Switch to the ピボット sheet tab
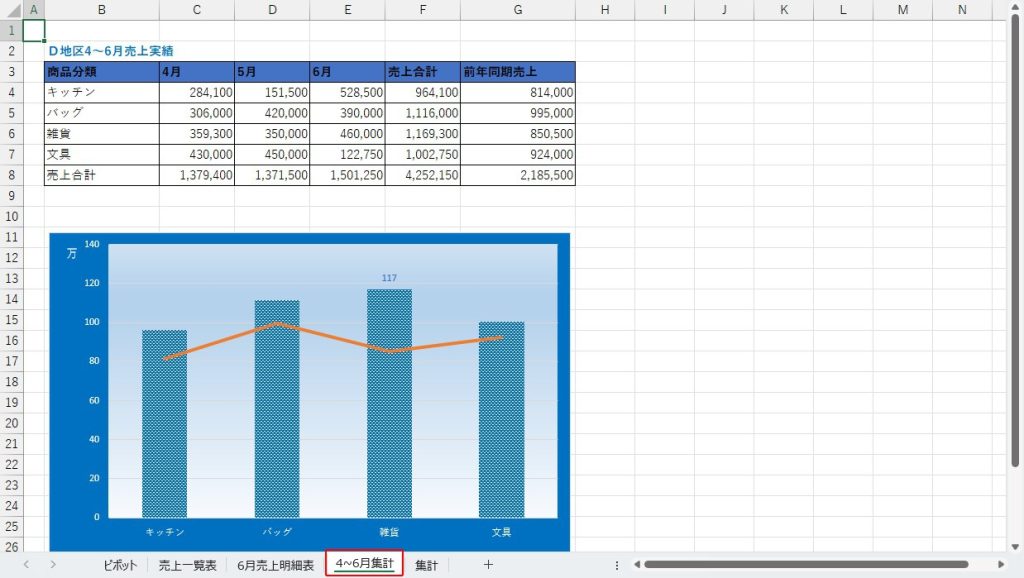 (x=120, y=565)
